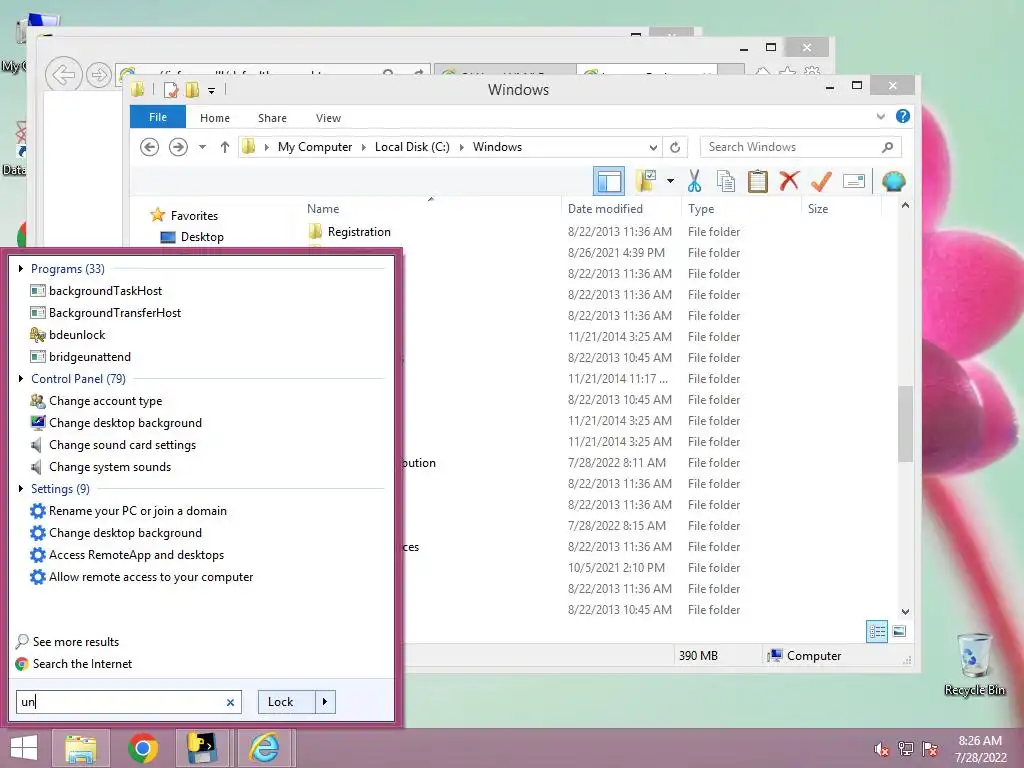Expand the ribbon with the chevron
Viewport: 1024px width, 768px height.
point(881,116)
